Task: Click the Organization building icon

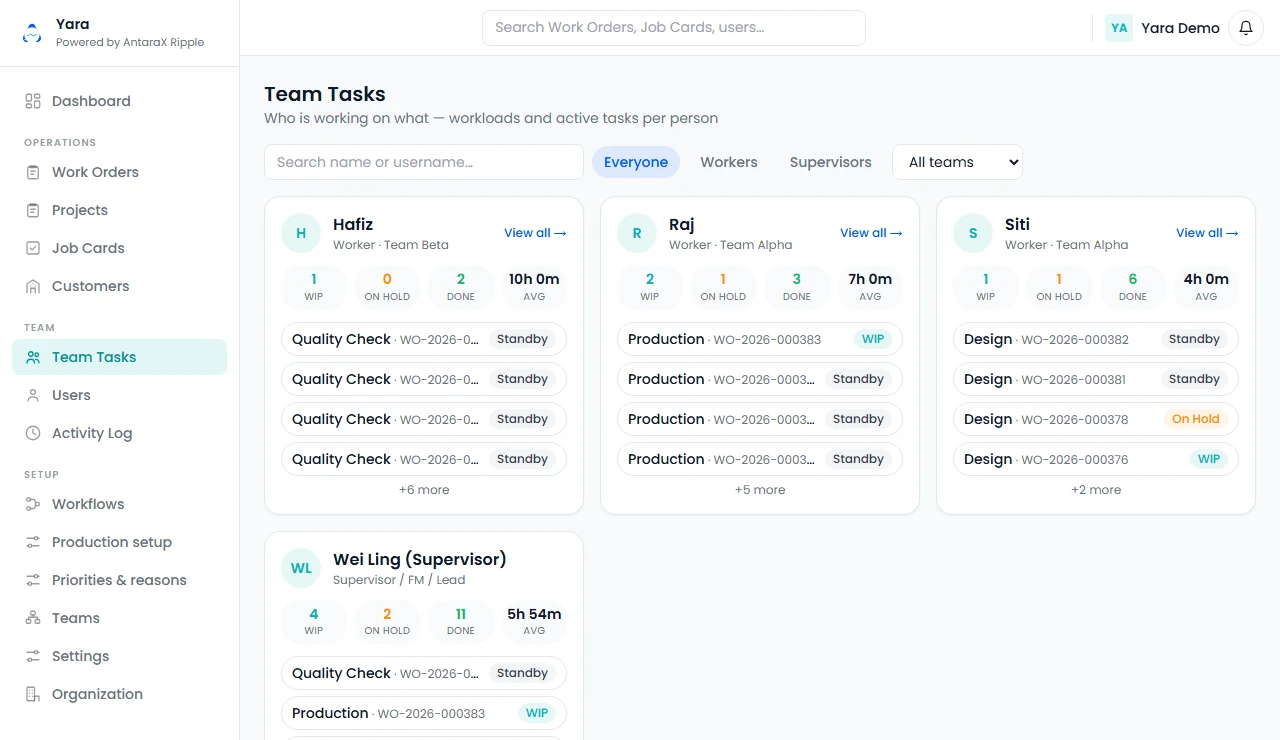Action: pos(33,694)
